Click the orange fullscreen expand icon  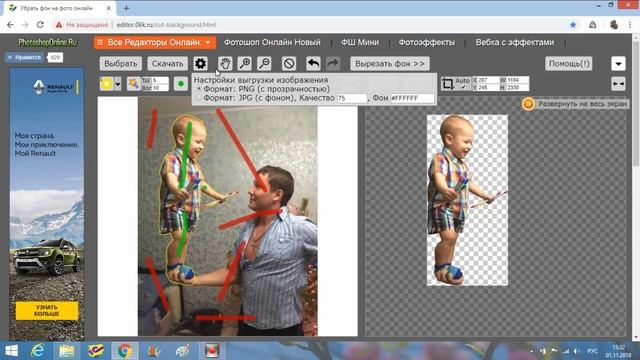tap(528, 104)
